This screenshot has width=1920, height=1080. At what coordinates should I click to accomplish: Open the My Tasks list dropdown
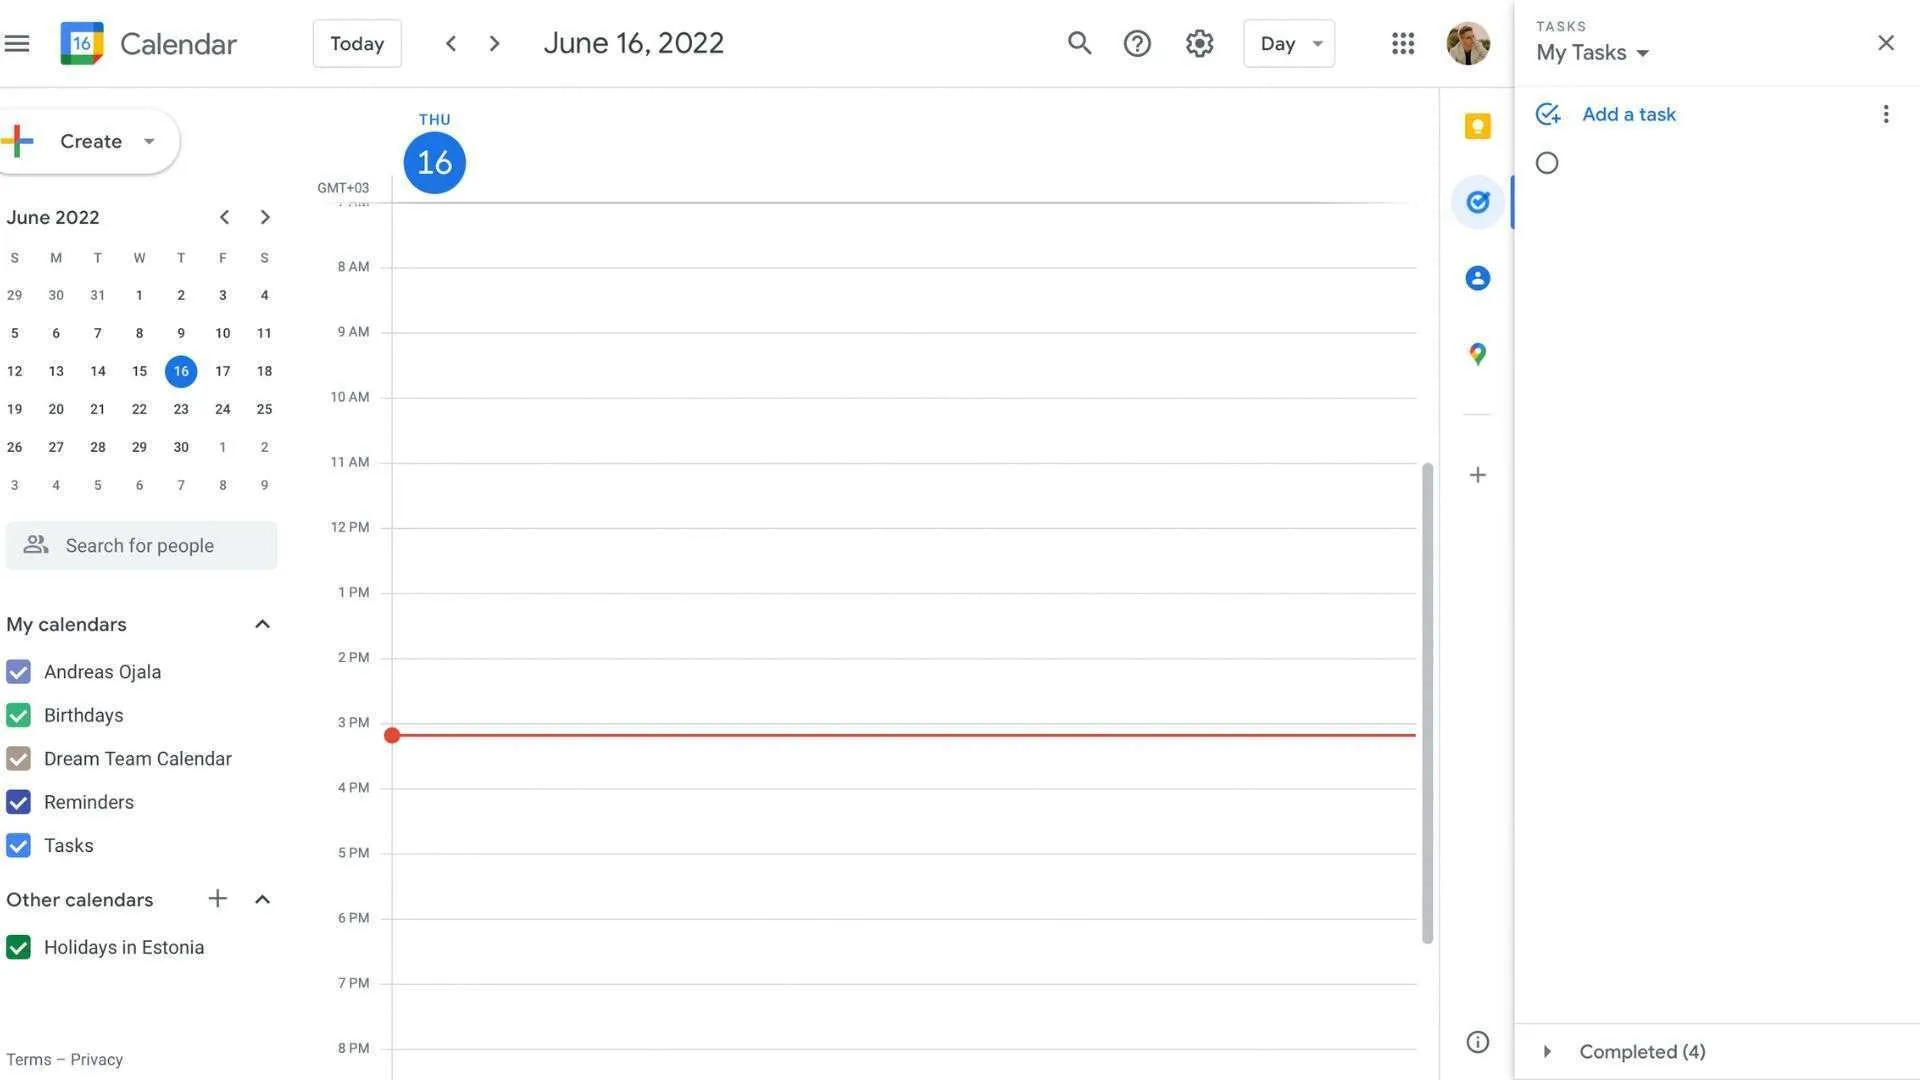click(x=1592, y=53)
